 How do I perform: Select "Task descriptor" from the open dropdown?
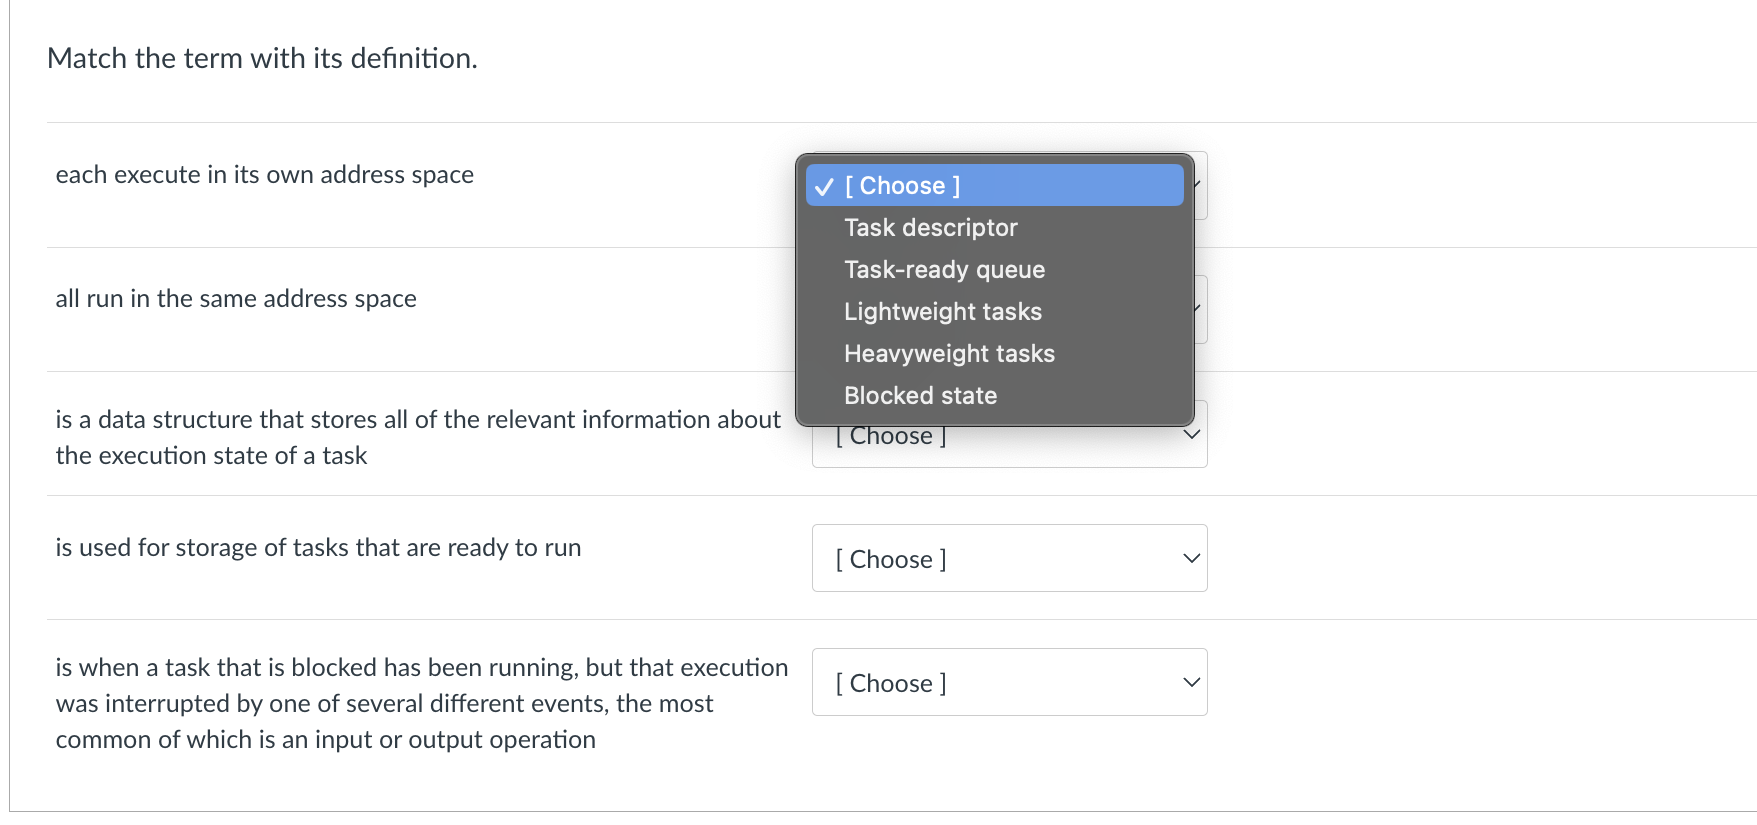coord(930,228)
